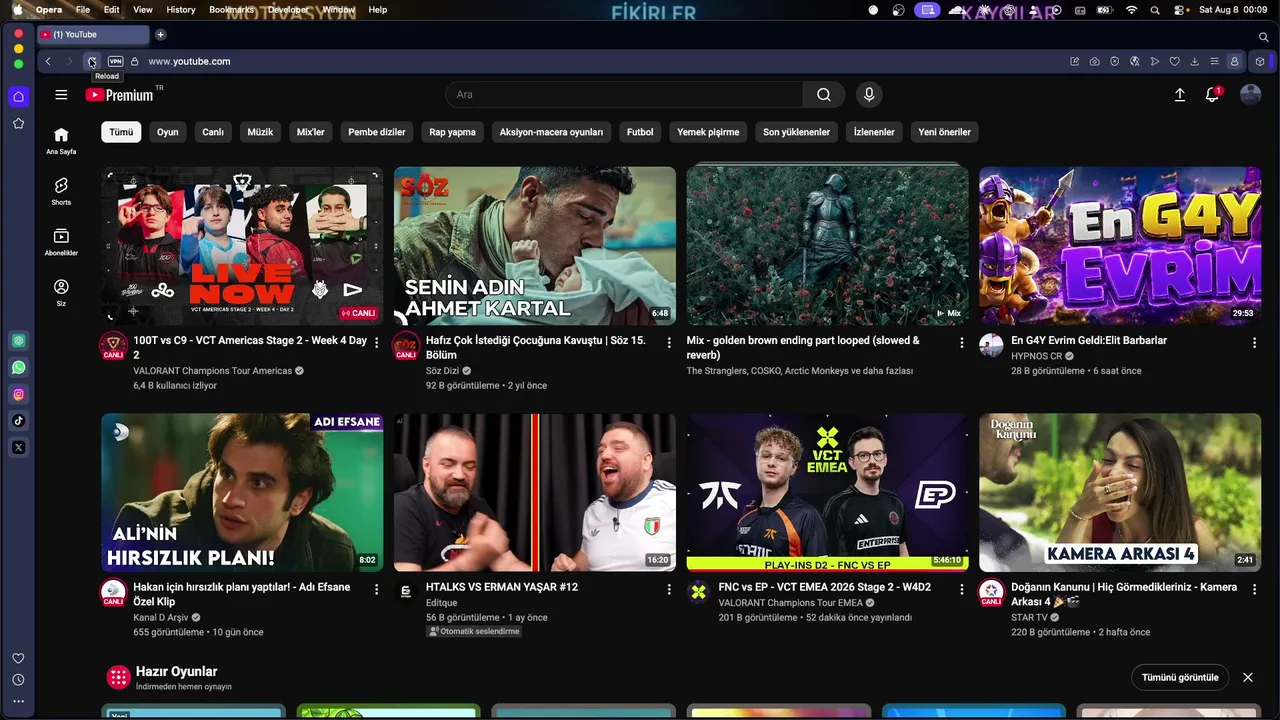Open options for golden brown Mix
1280x720 pixels.
tap(962, 343)
